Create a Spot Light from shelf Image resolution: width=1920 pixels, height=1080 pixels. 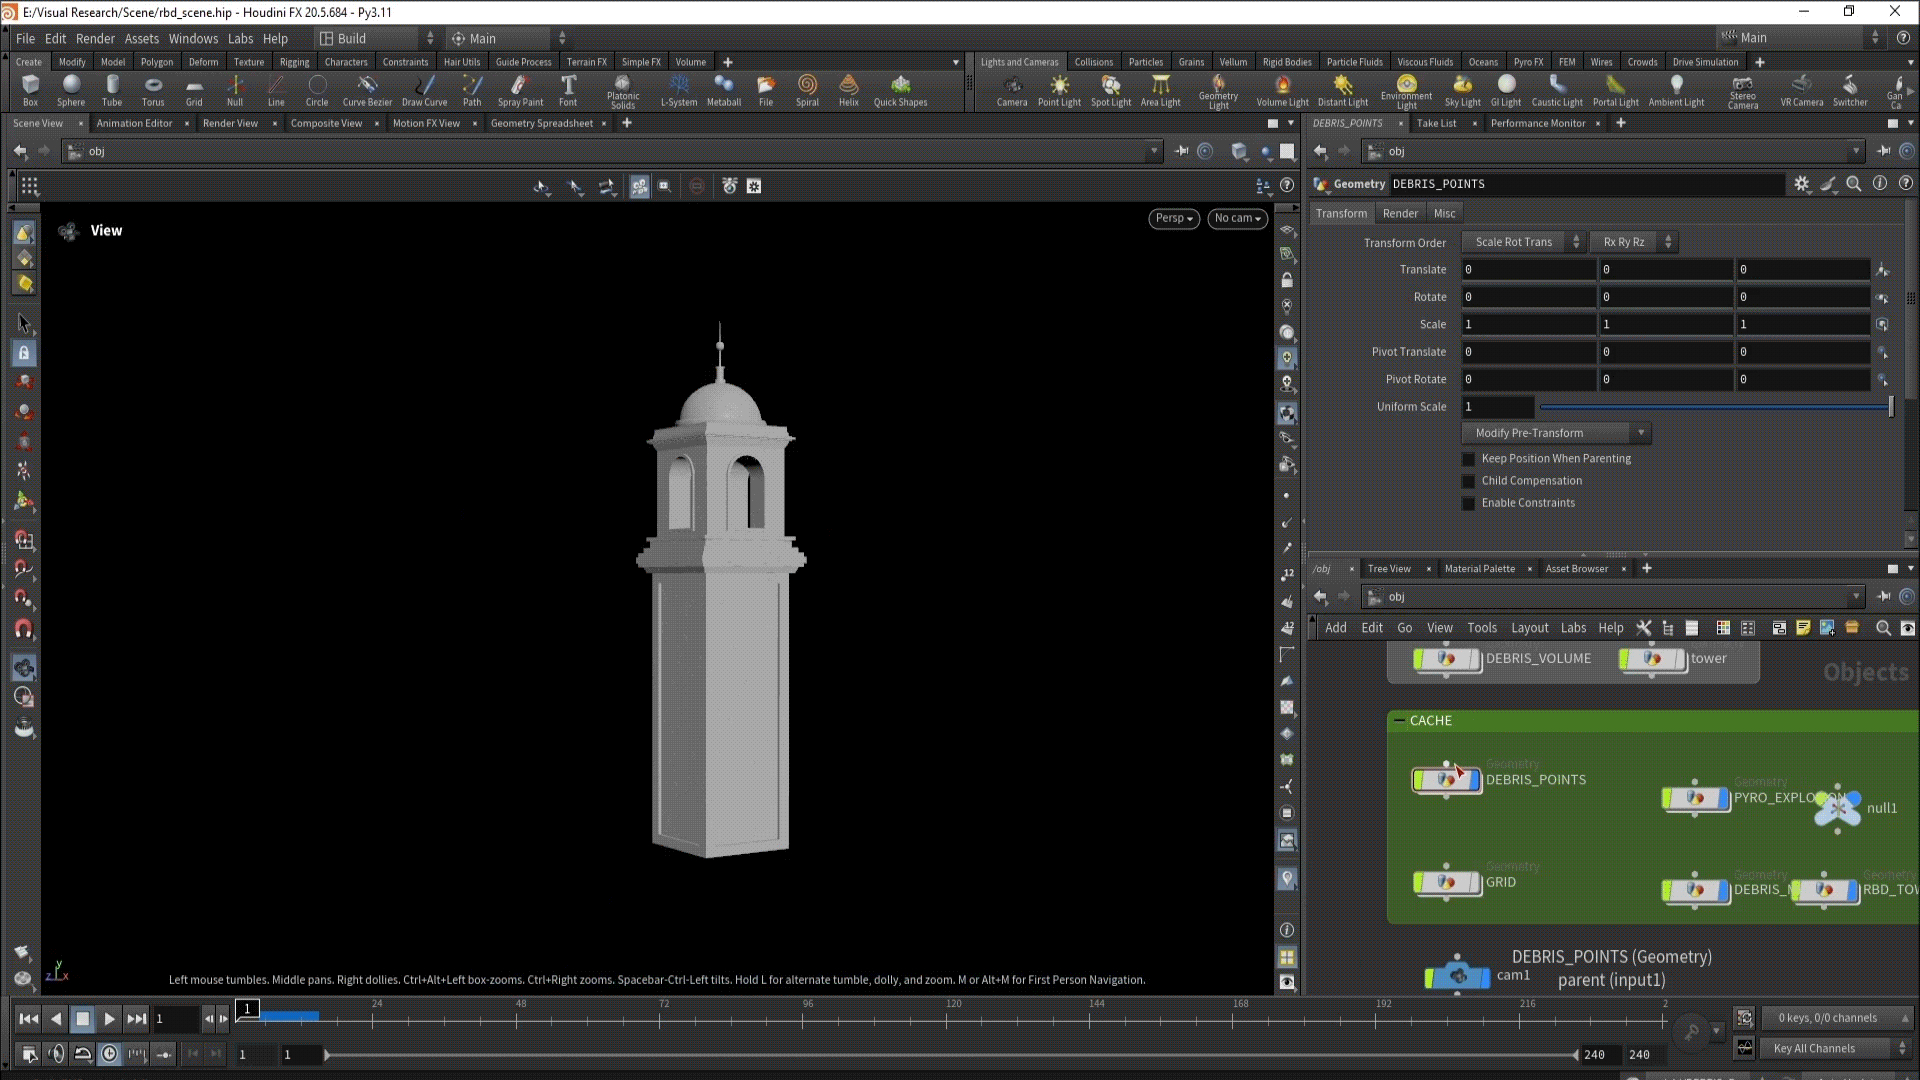click(x=1110, y=89)
